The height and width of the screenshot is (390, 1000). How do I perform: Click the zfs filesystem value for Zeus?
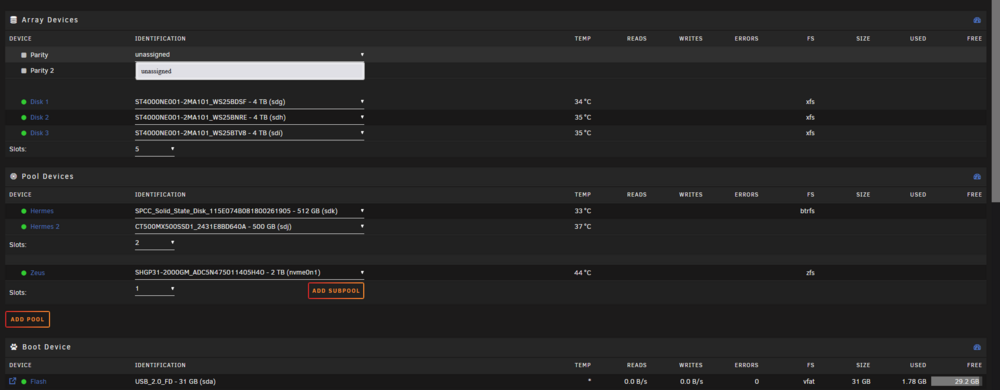click(x=810, y=273)
